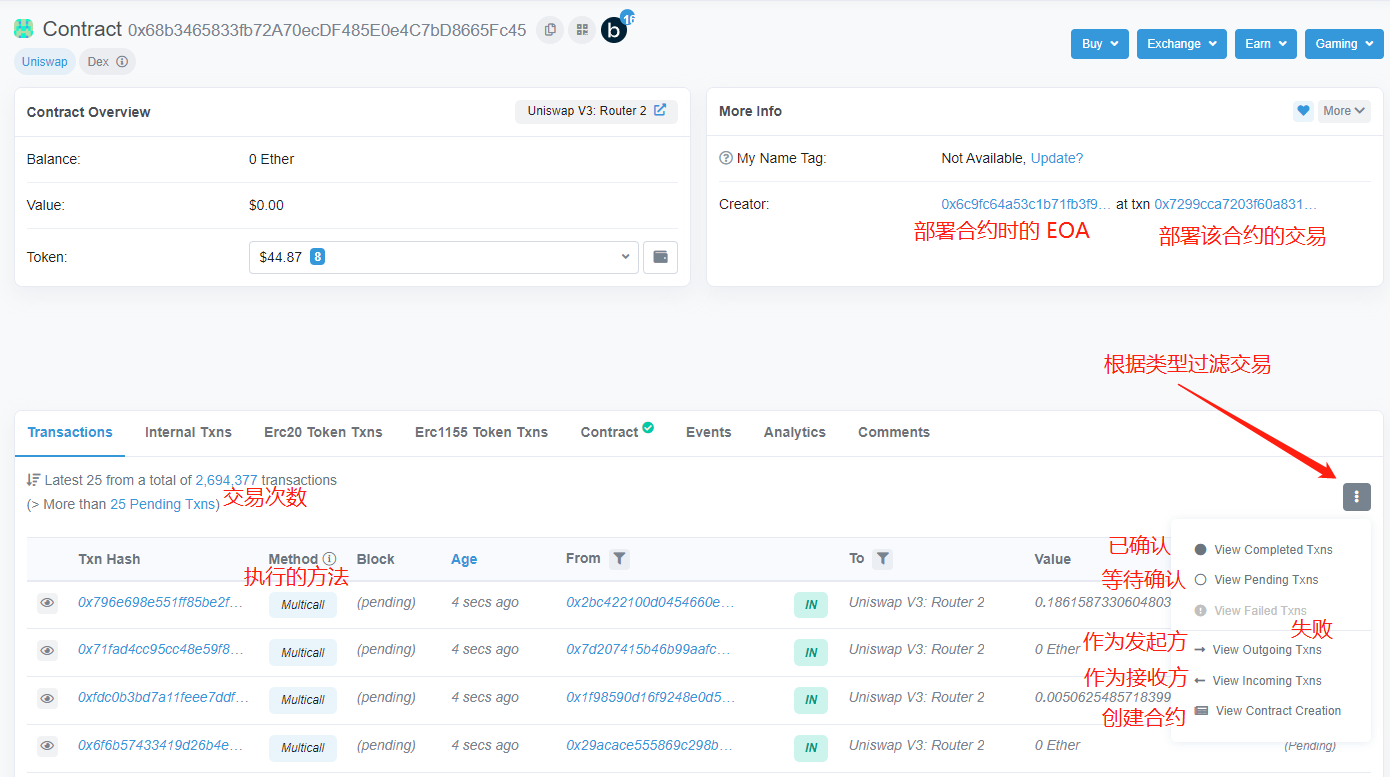Select View Pending Txns
This screenshot has width=1390, height=777.
coord(1257,580)
